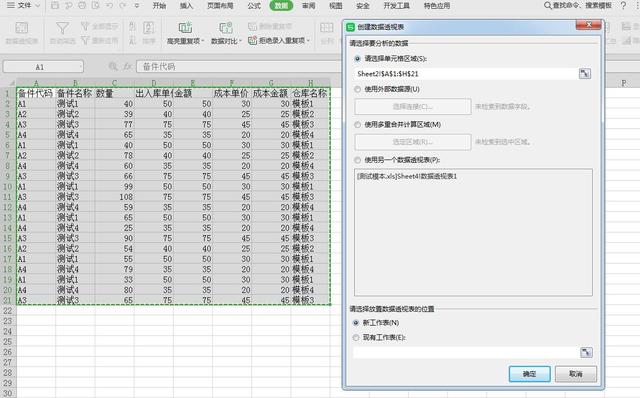
Task: Click header cell 成本单价
Action: point(231,93)
